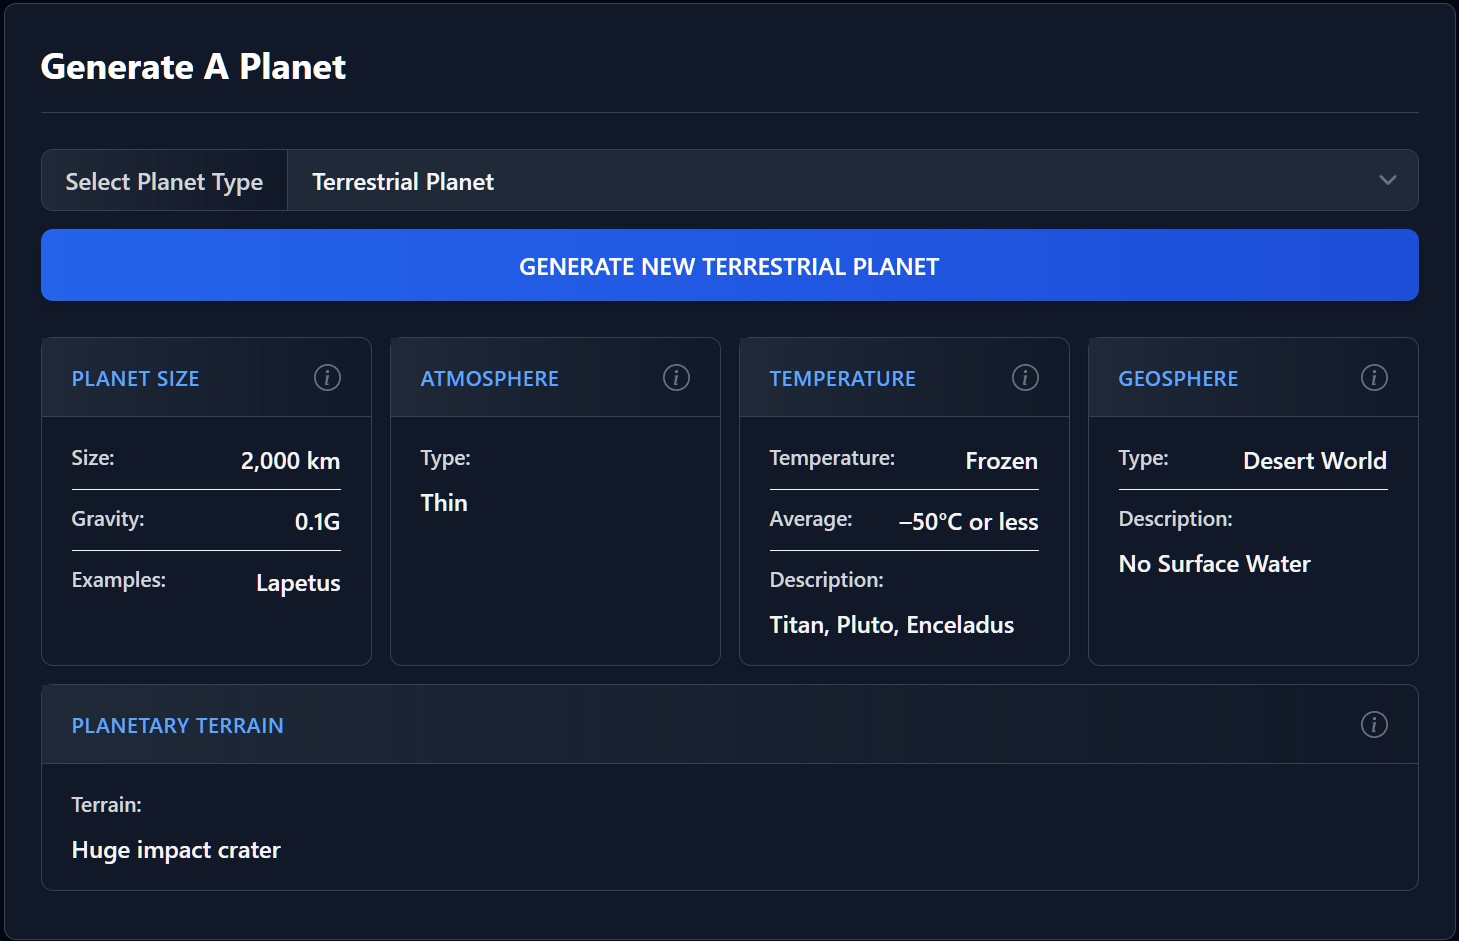Screen dimensions: 1459x941
Task: Expand the planet type dropdown chevron
Action: click(1387, 181)
